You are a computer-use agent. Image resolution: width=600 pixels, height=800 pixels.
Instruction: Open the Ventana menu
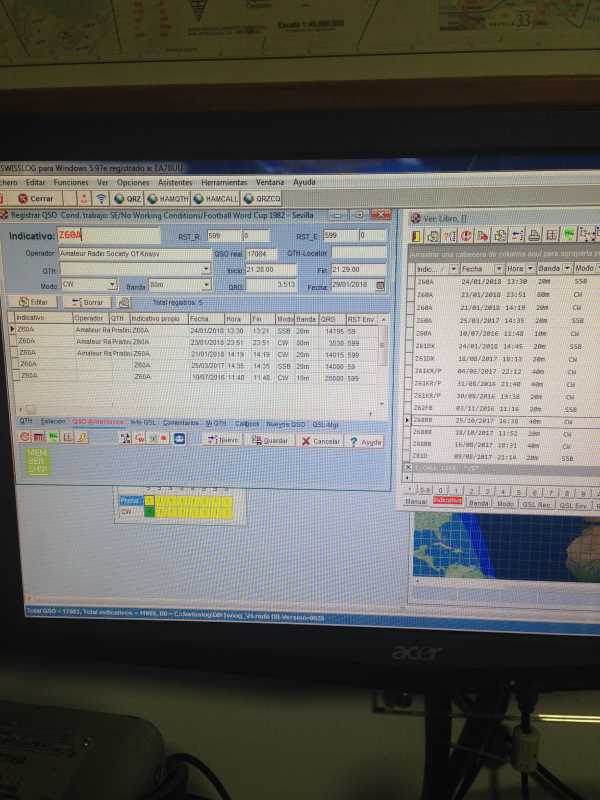tap(270, 182)
